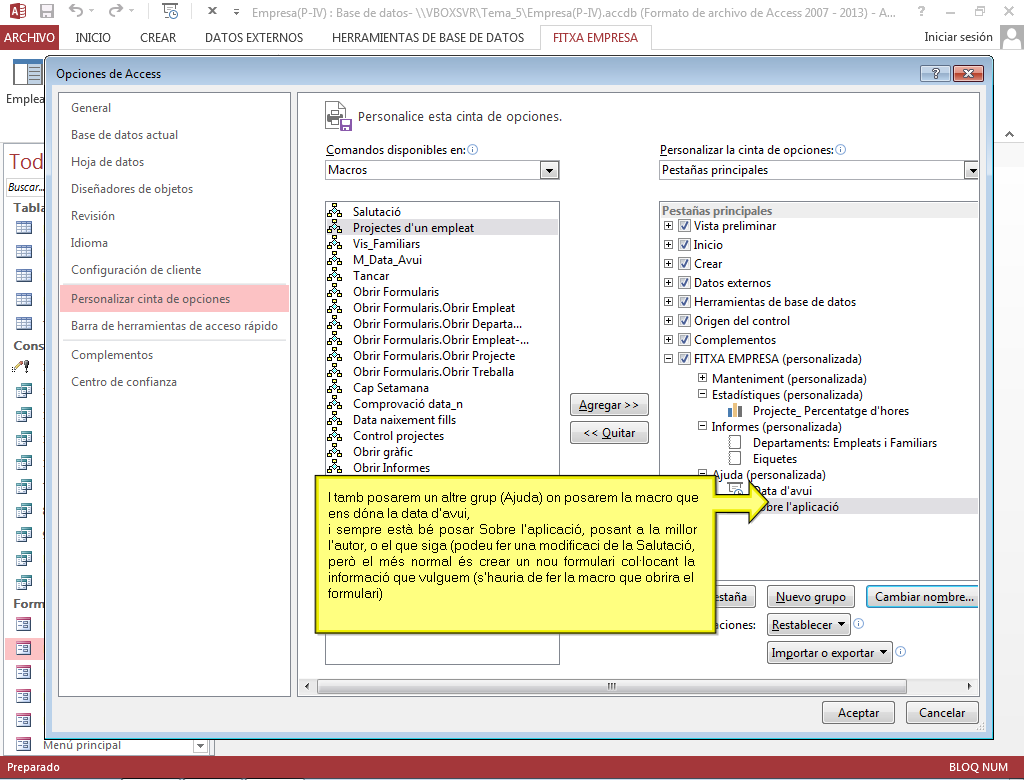Click the Help question mark in dialog title
The height and width of the screenshot is (780, 1024).
coord(935,73)
